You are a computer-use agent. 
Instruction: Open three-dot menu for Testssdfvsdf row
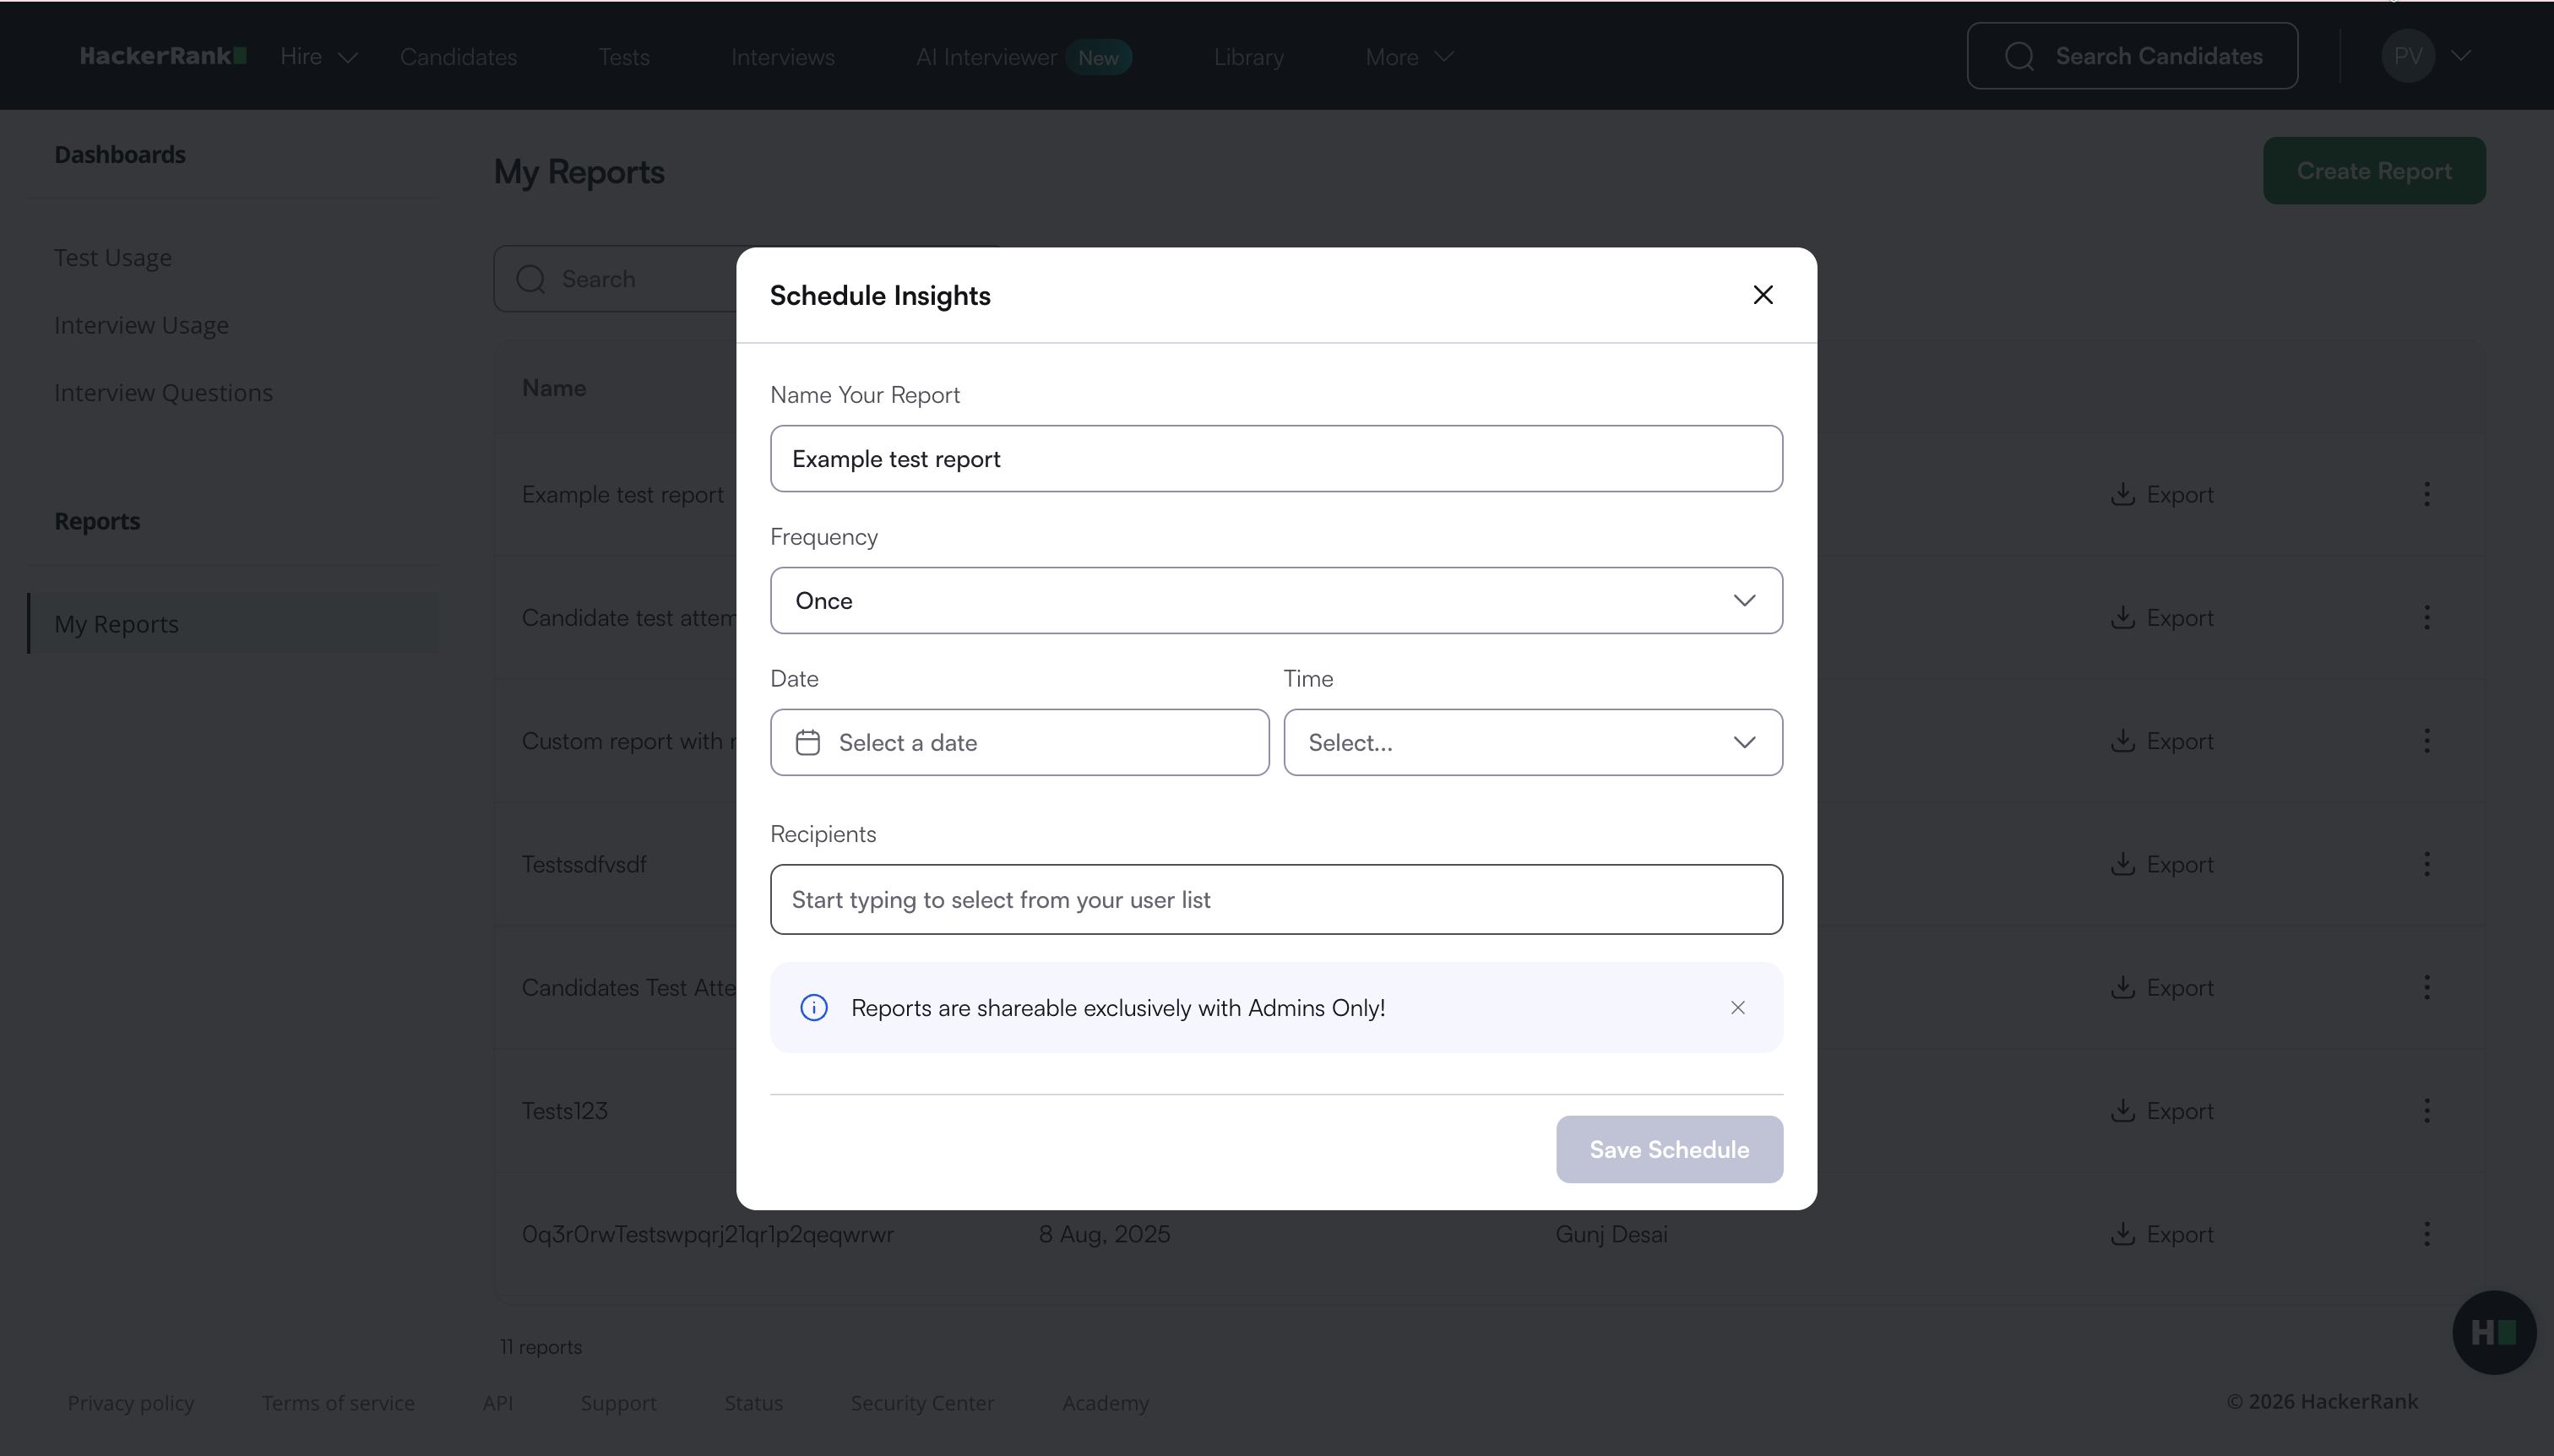click(2427, 864)
